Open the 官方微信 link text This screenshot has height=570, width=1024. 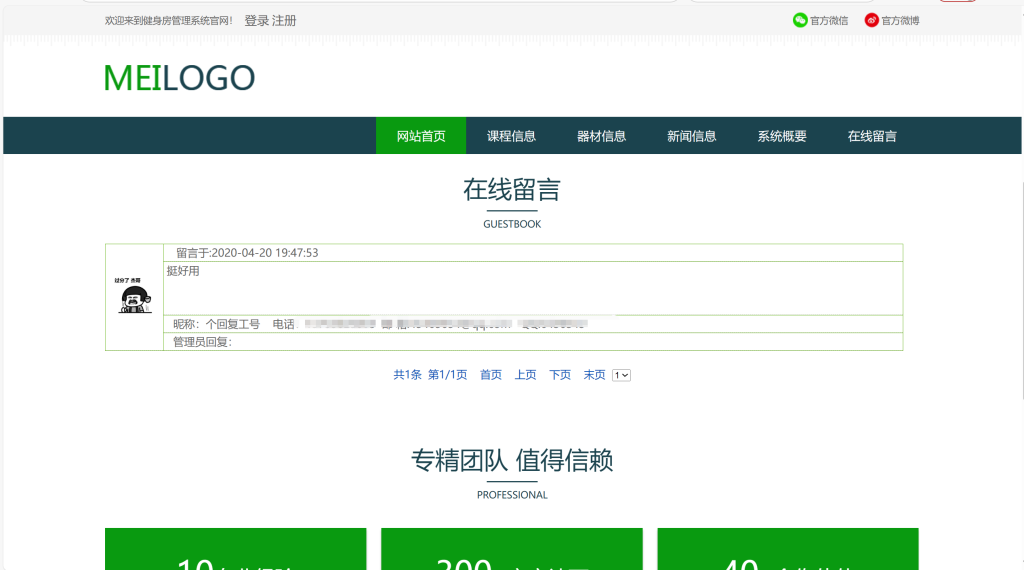coord(829,21)
